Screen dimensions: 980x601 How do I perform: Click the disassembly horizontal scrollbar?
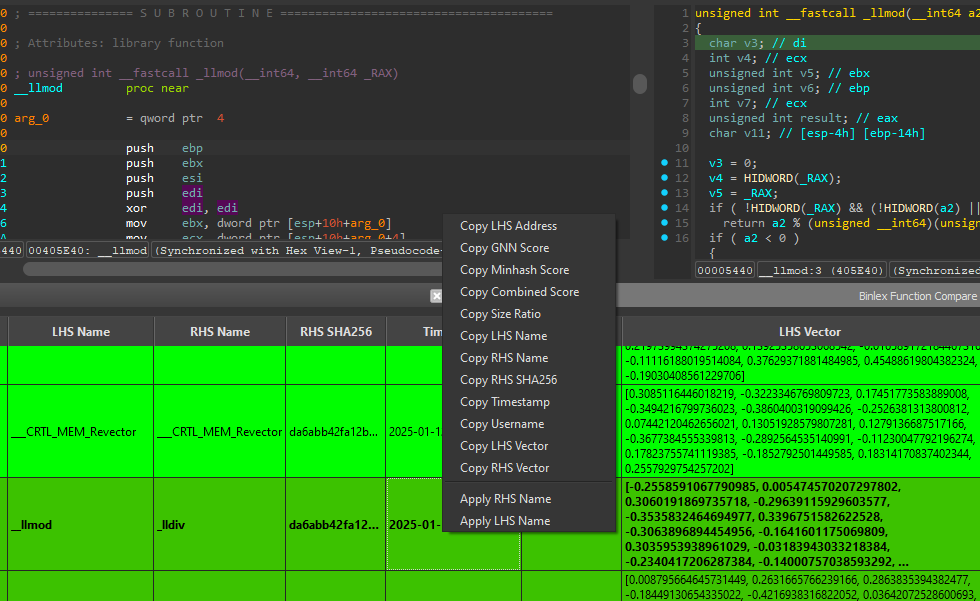[232, 269]
